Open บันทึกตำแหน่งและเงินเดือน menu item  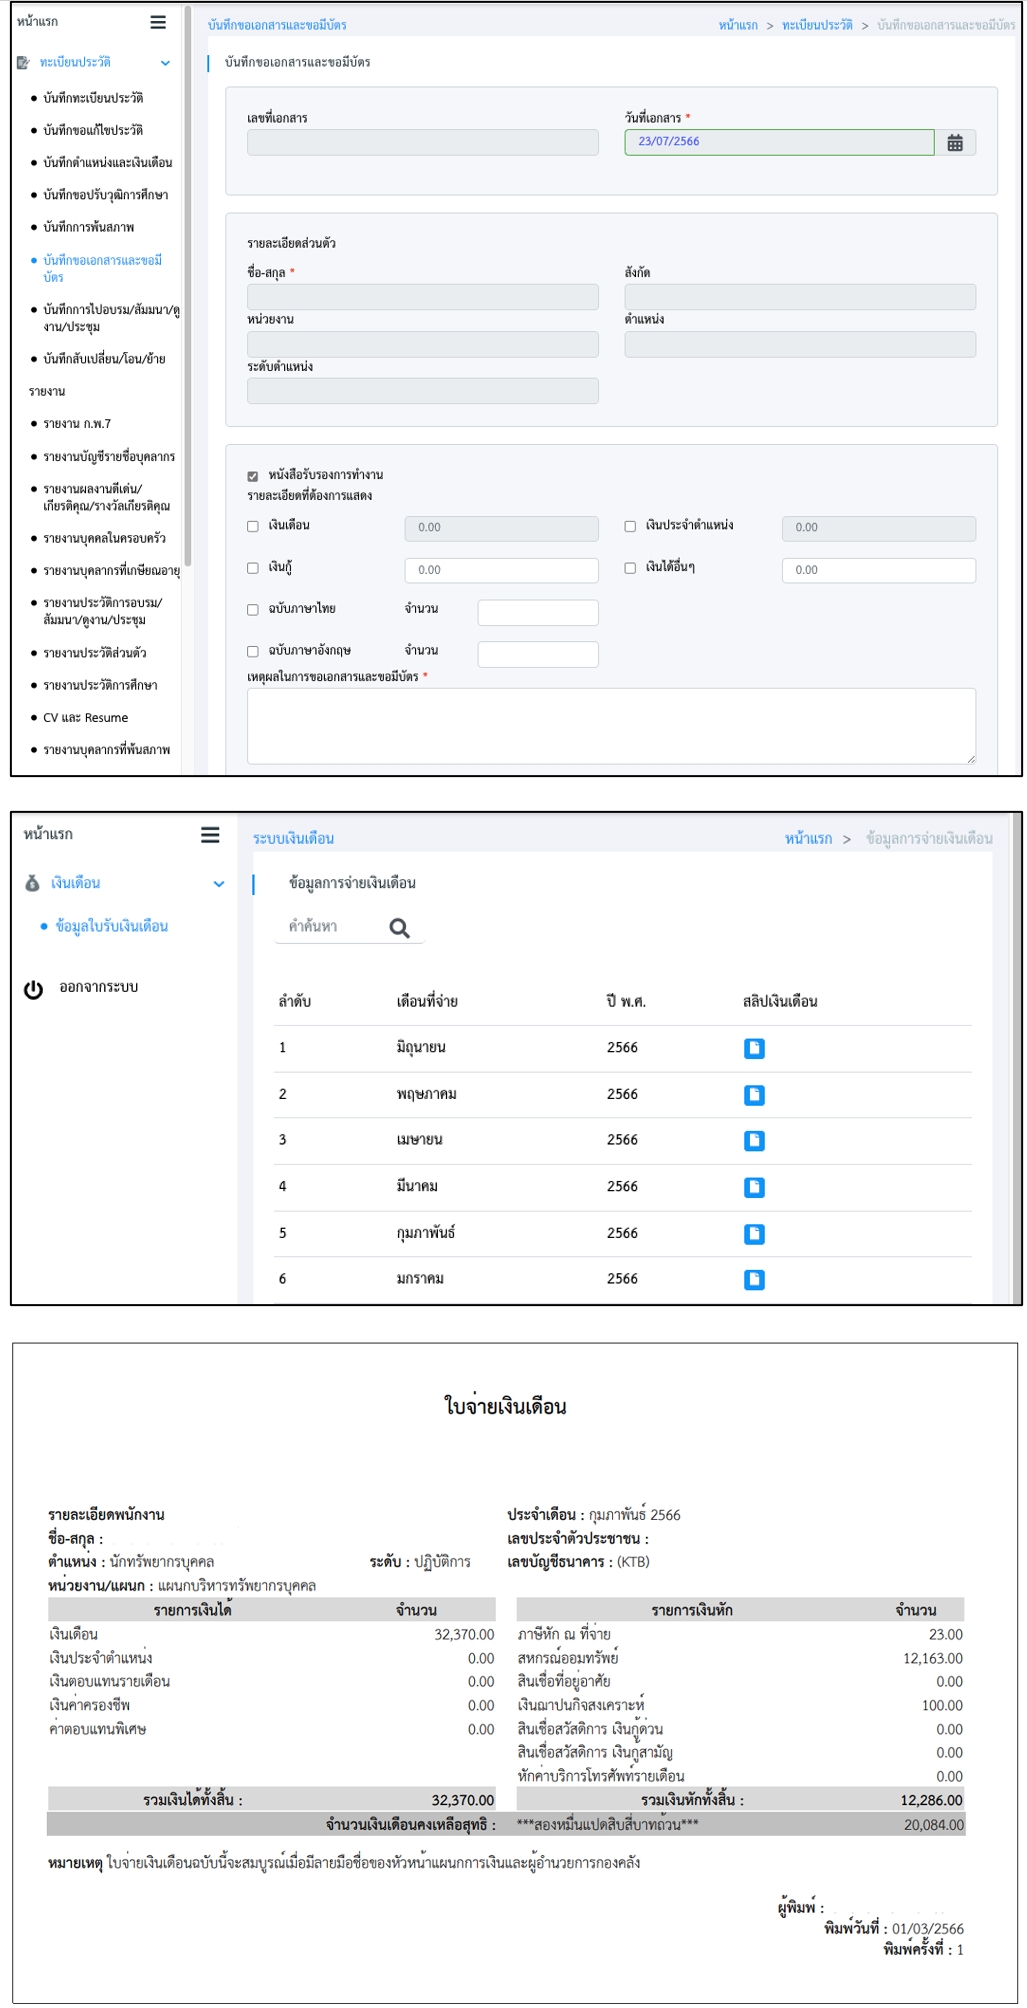pyautogui.click(x=108, y=162)
